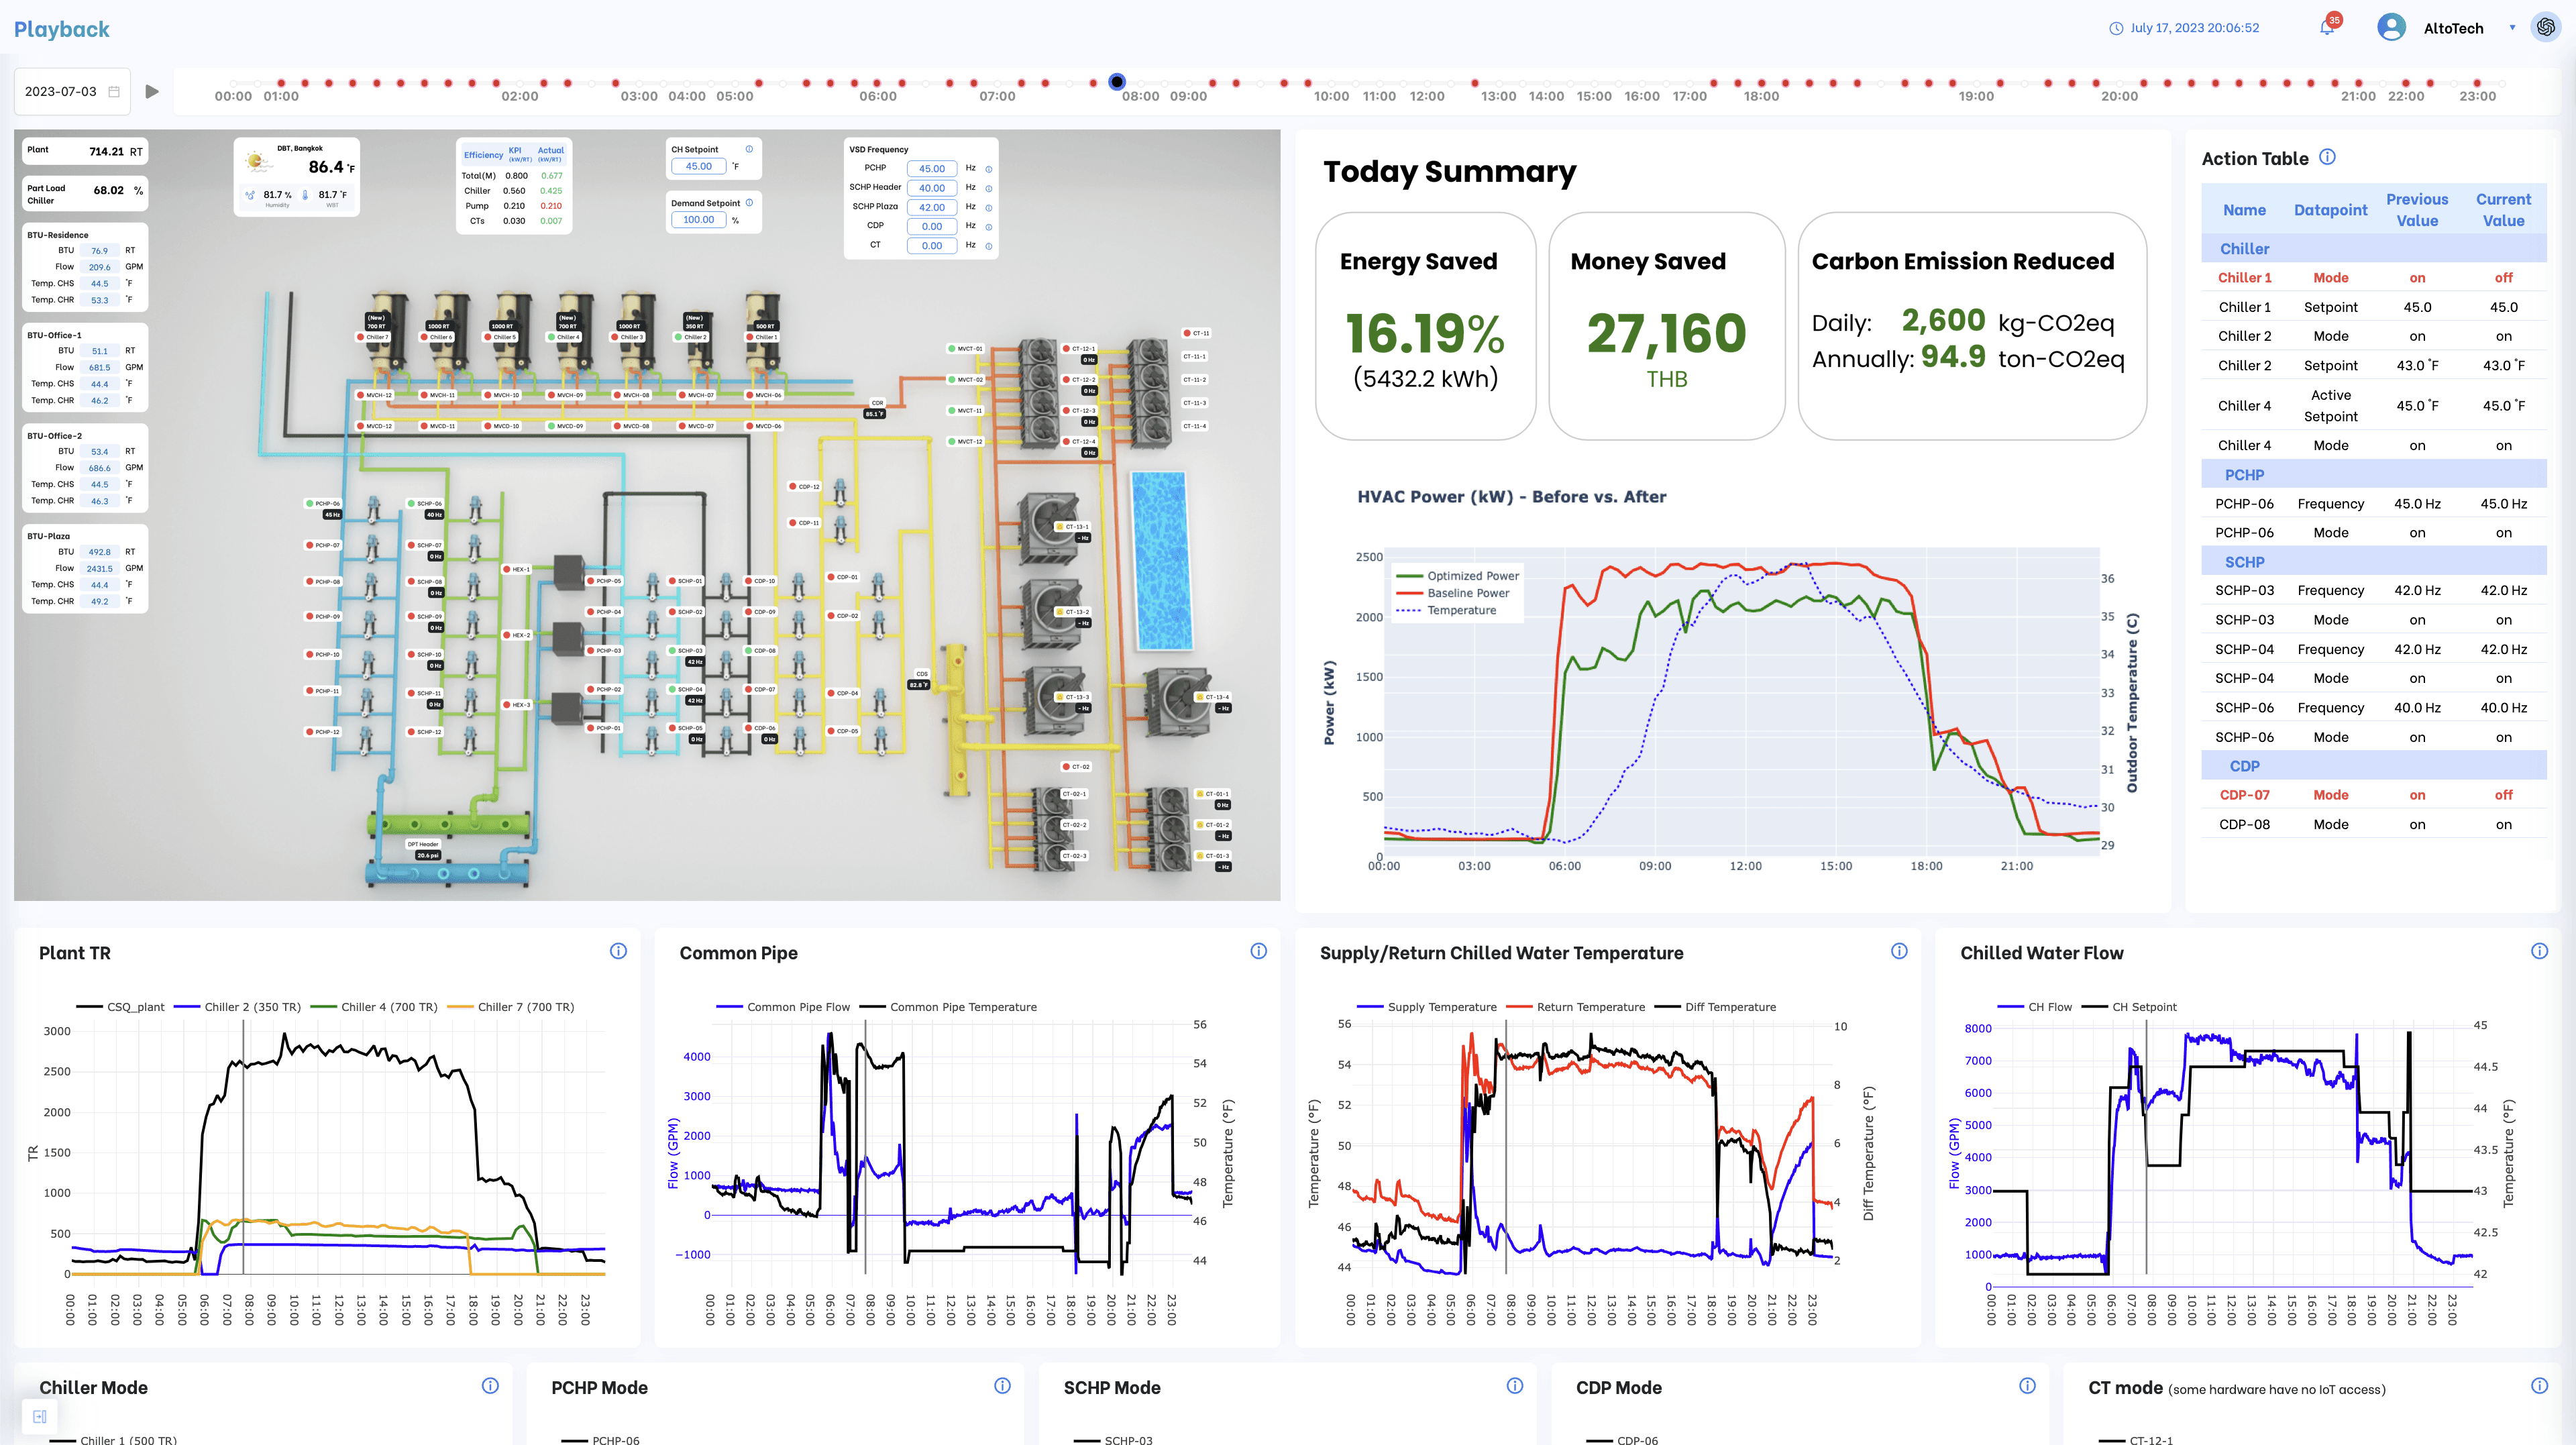
Task: Expand the AltoTech account dropdown arrow
Action: (x=2512, y=28)
